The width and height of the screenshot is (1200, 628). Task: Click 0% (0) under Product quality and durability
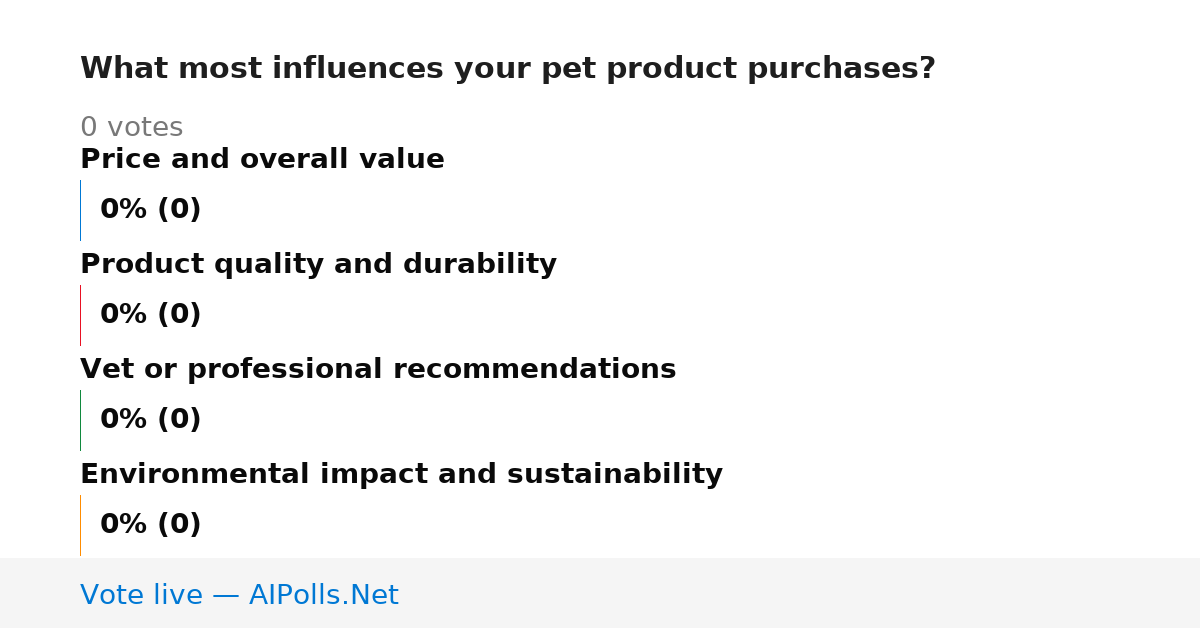point(150,315)
